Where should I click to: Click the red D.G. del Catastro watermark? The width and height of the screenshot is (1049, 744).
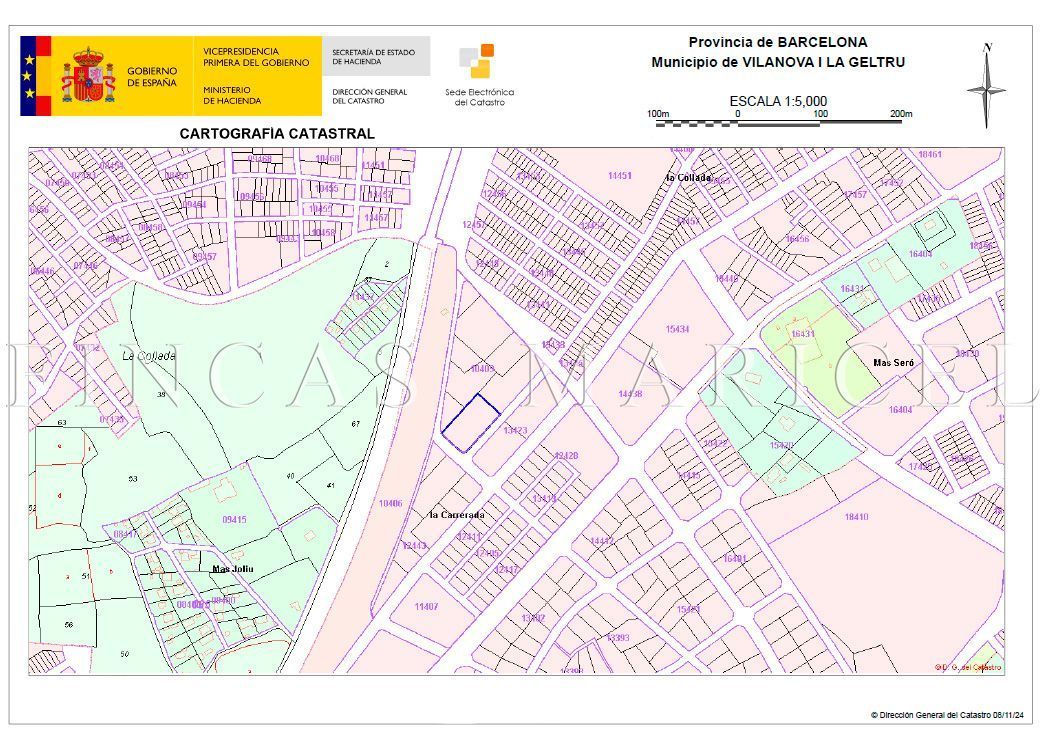967,667
